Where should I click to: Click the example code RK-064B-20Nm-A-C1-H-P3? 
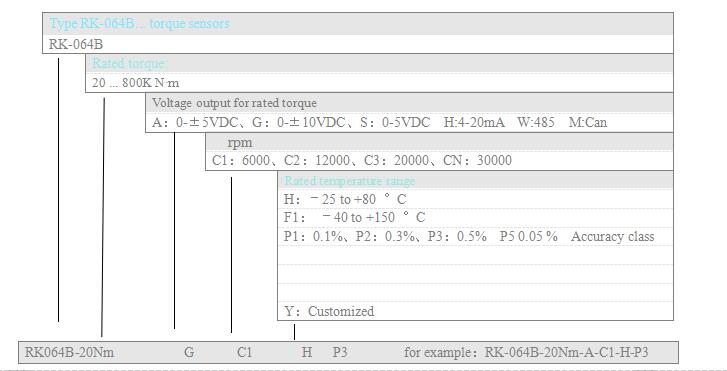coord(566,352)
